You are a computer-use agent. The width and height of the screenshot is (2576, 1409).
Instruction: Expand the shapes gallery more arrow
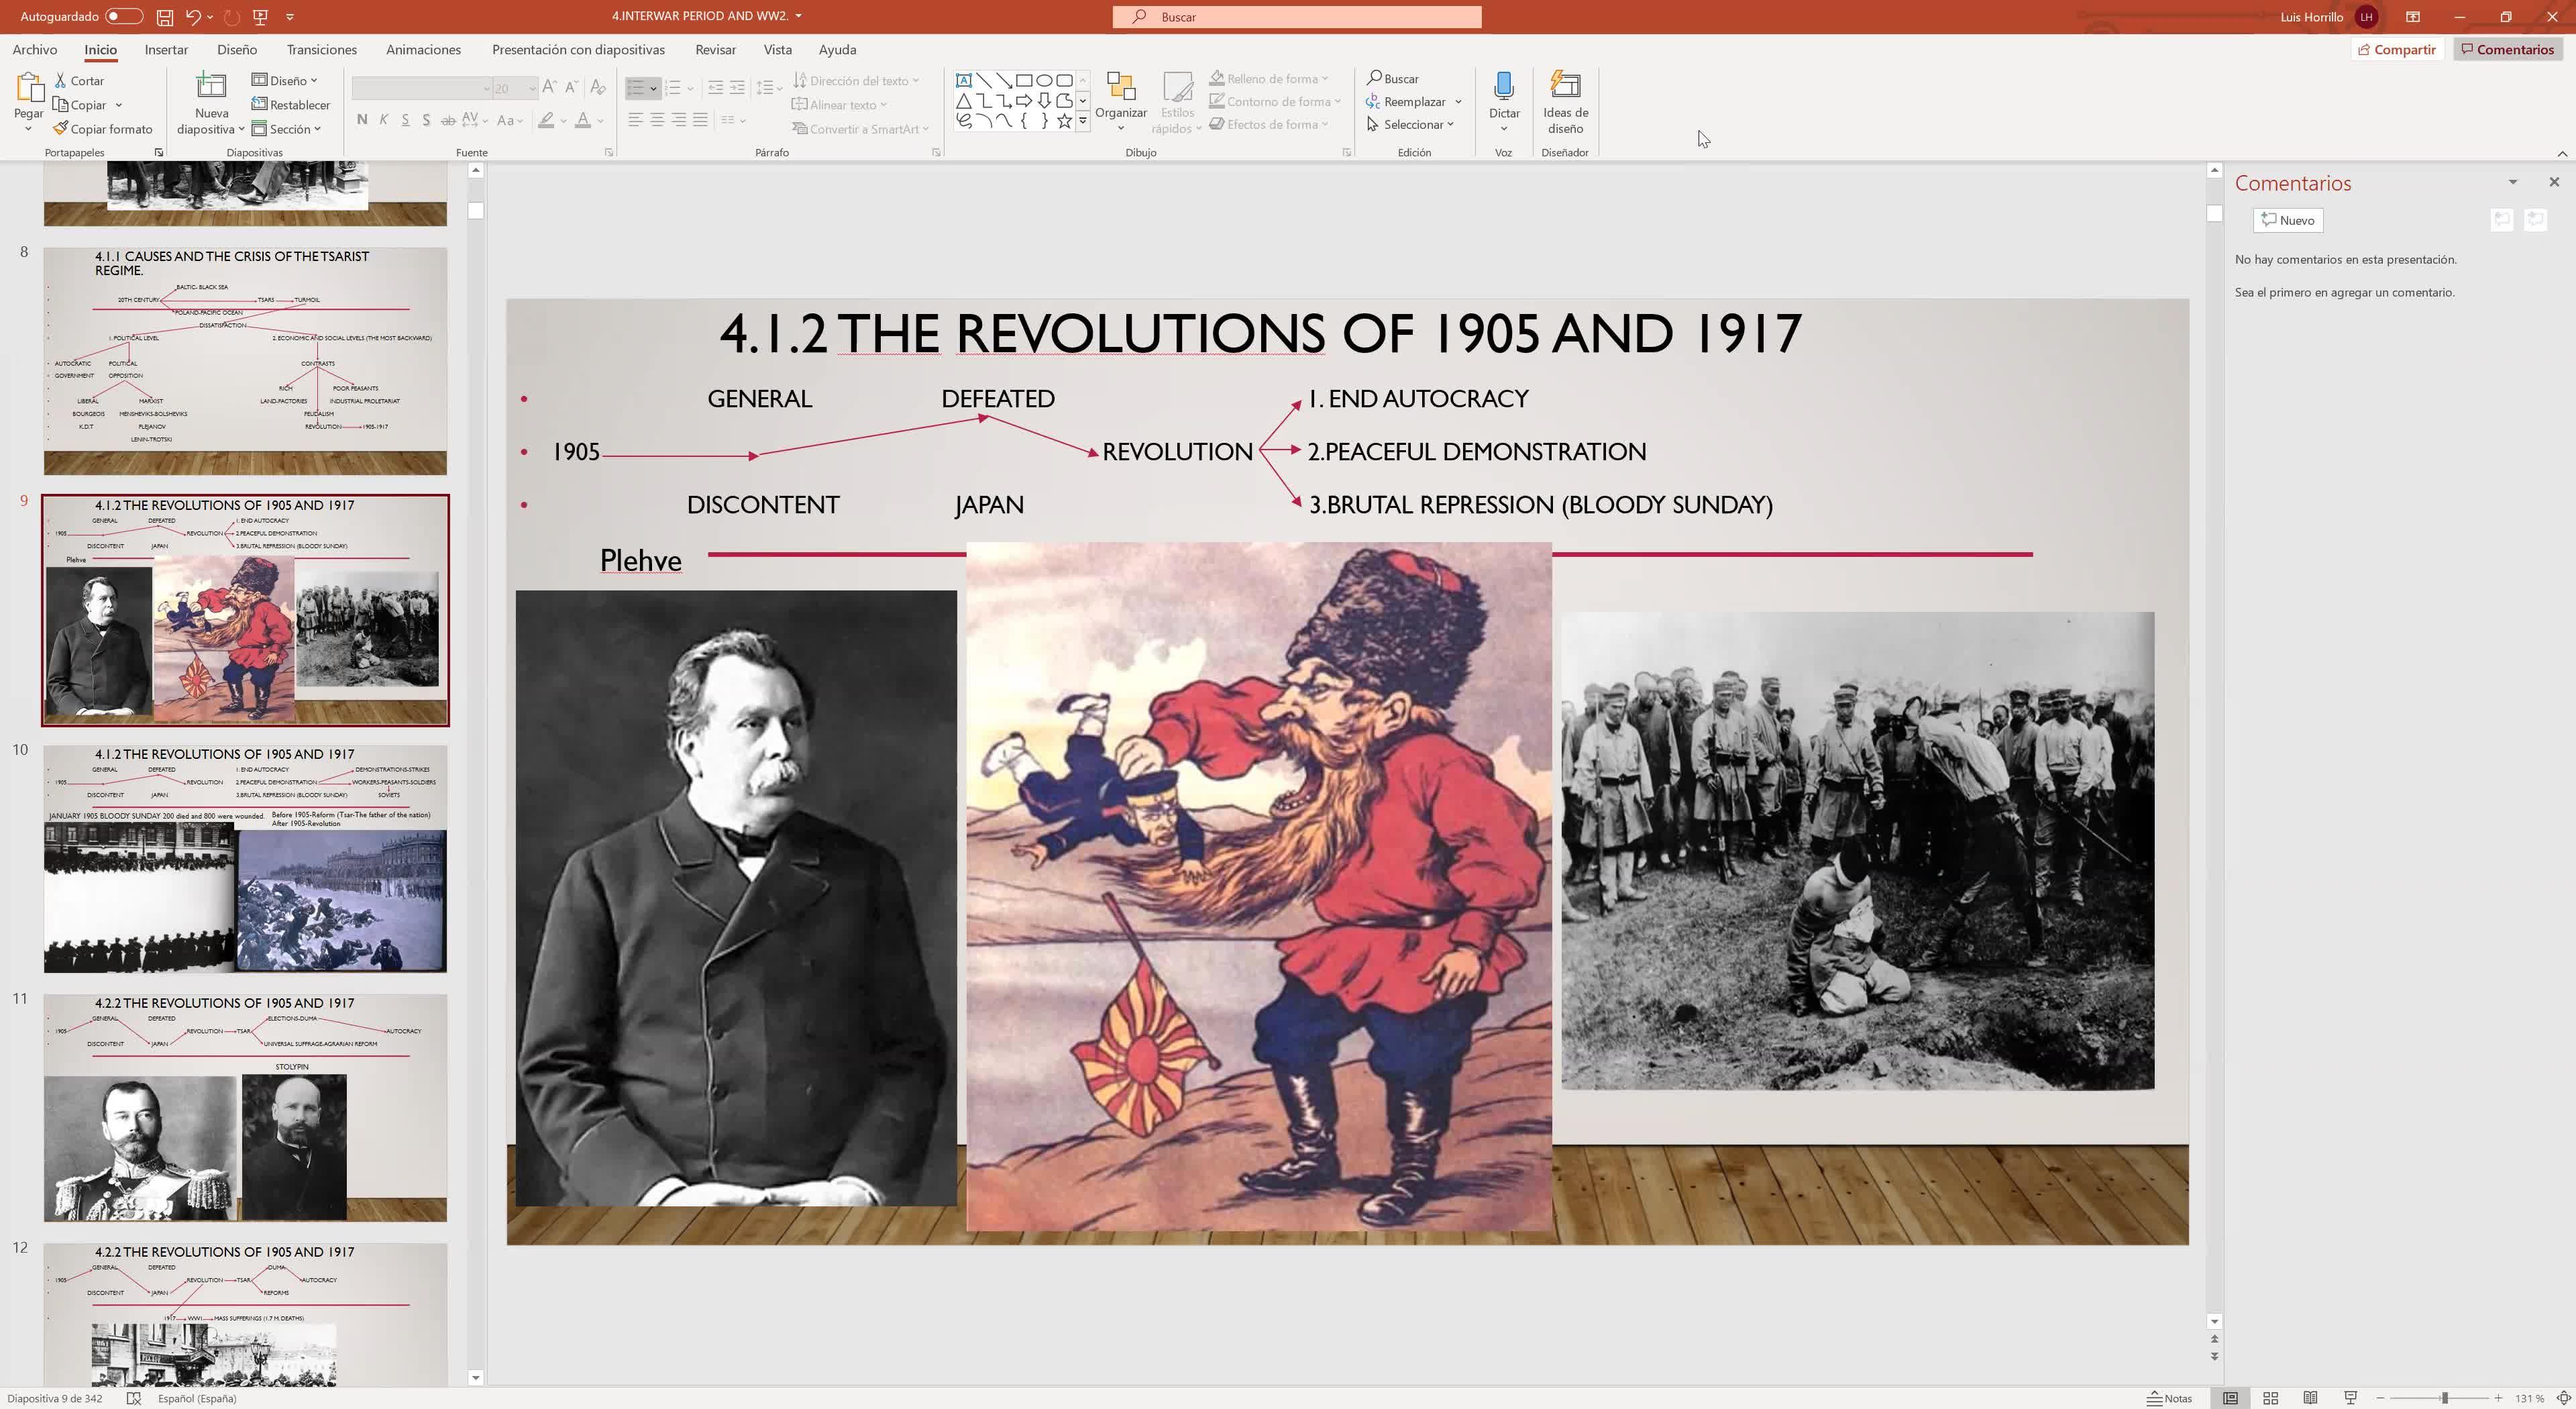[1082, 121]
